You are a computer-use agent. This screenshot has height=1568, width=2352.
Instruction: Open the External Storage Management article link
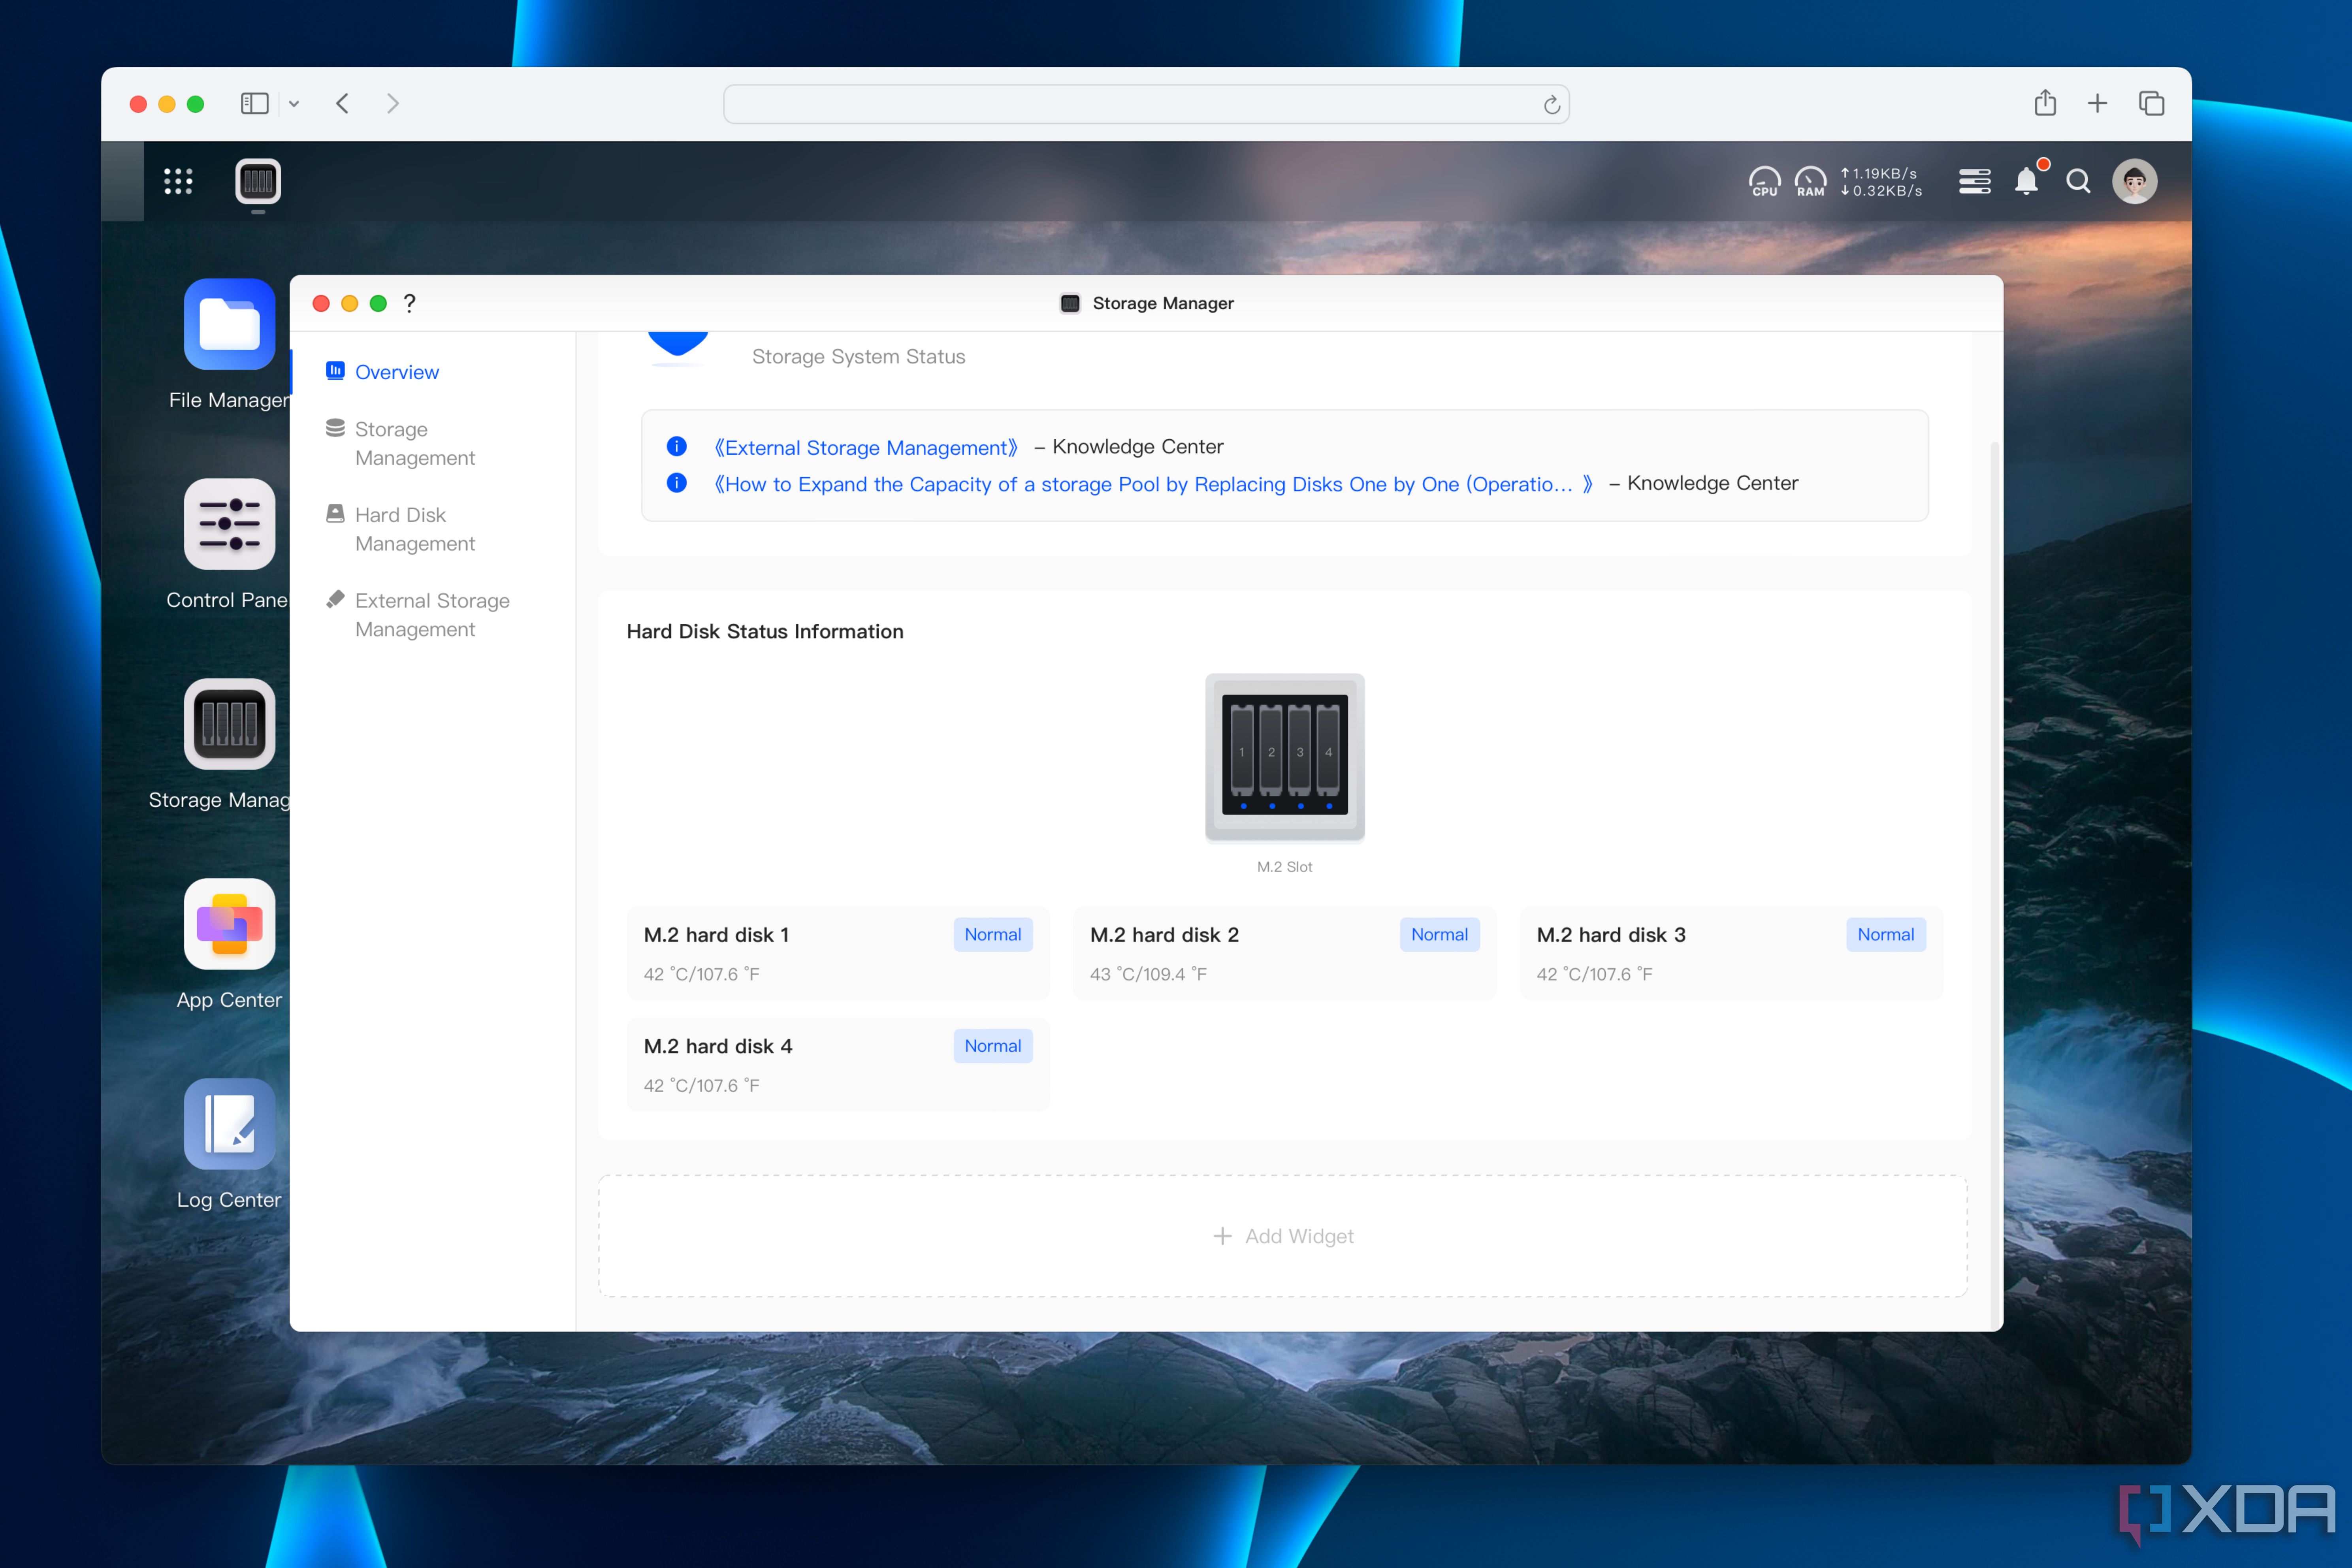tap(866, 447)
